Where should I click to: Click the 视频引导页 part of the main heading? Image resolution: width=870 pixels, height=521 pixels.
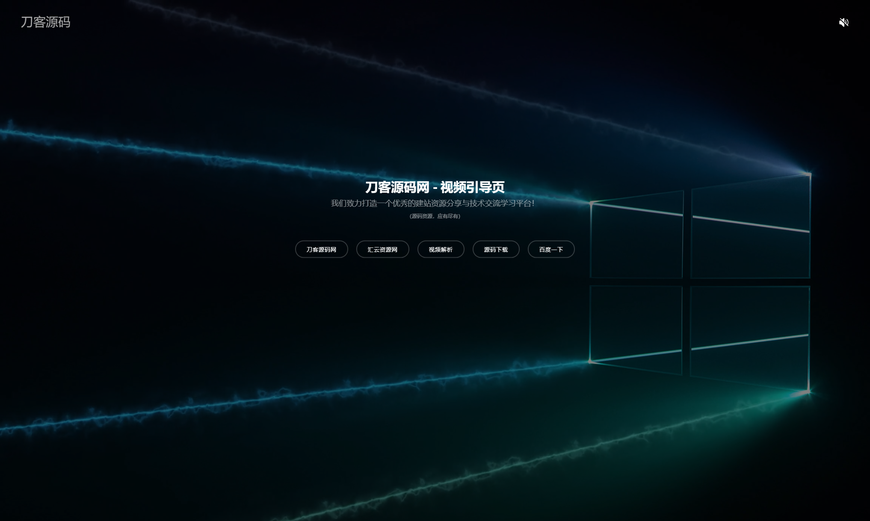tap(472, 187)
